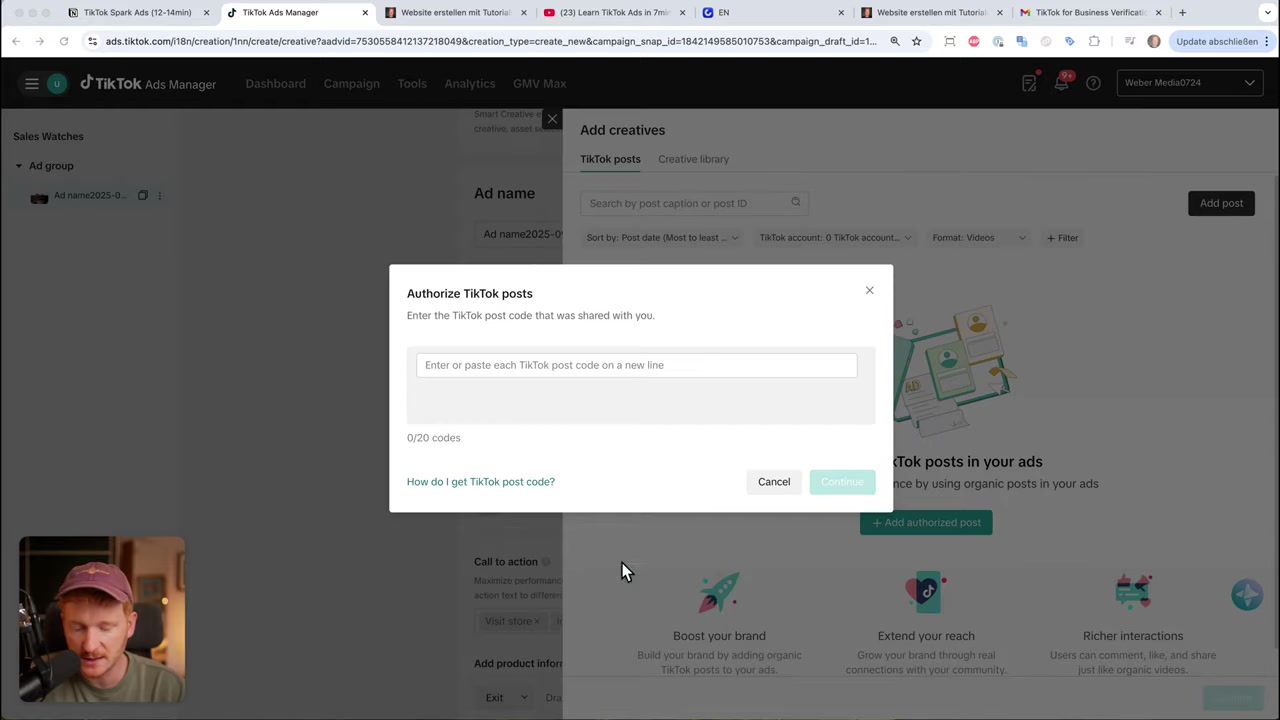
Task: Close the Authorize TikTok posts dialog
Action: (869, 290)
